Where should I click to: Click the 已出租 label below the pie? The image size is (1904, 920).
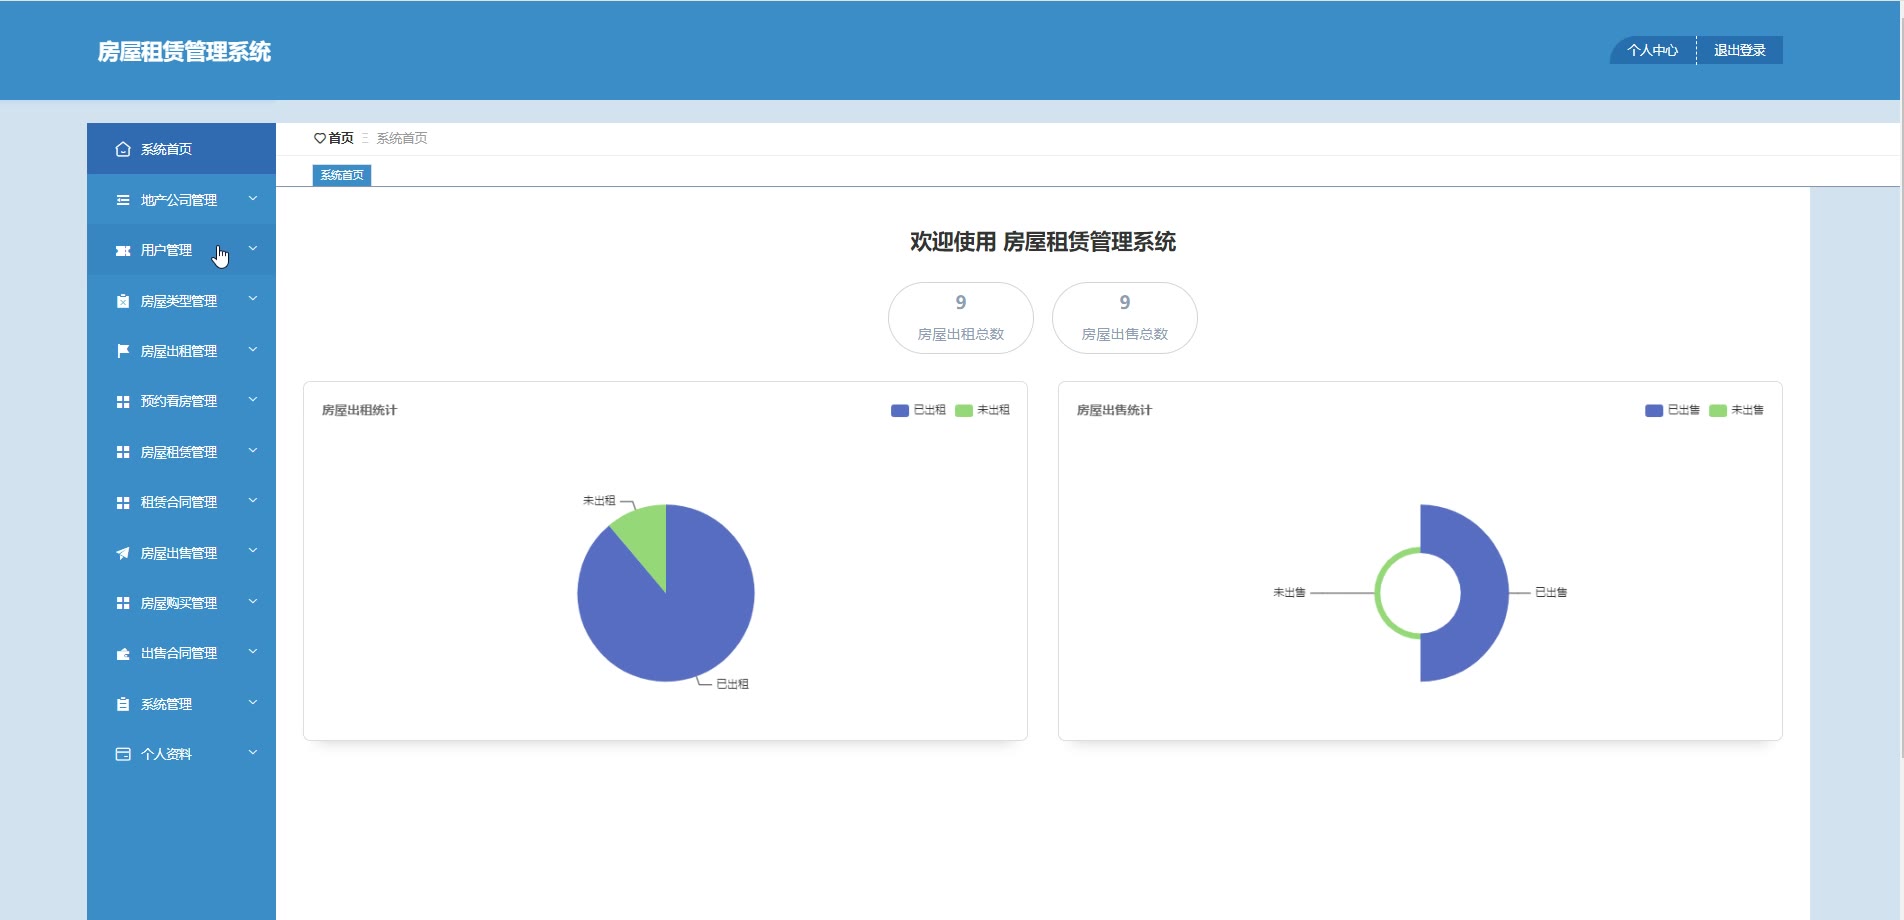pos(732,684)
